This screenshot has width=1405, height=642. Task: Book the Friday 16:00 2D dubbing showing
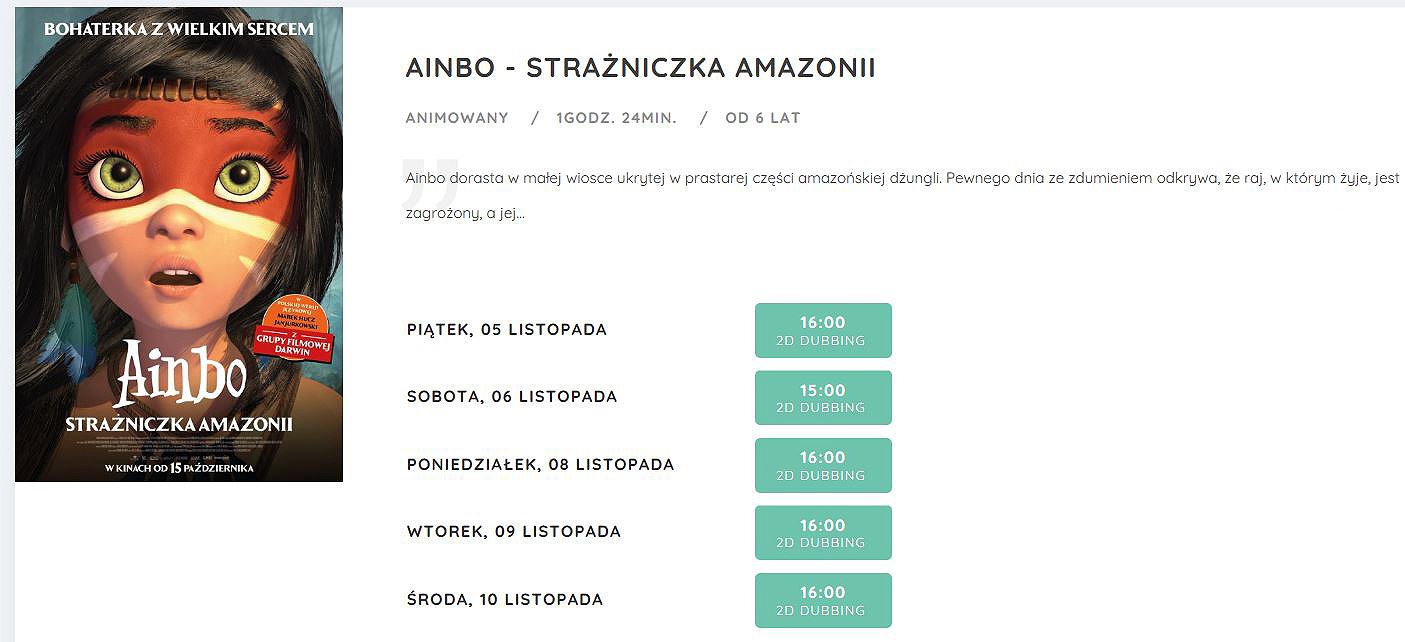tap(823, 330)
